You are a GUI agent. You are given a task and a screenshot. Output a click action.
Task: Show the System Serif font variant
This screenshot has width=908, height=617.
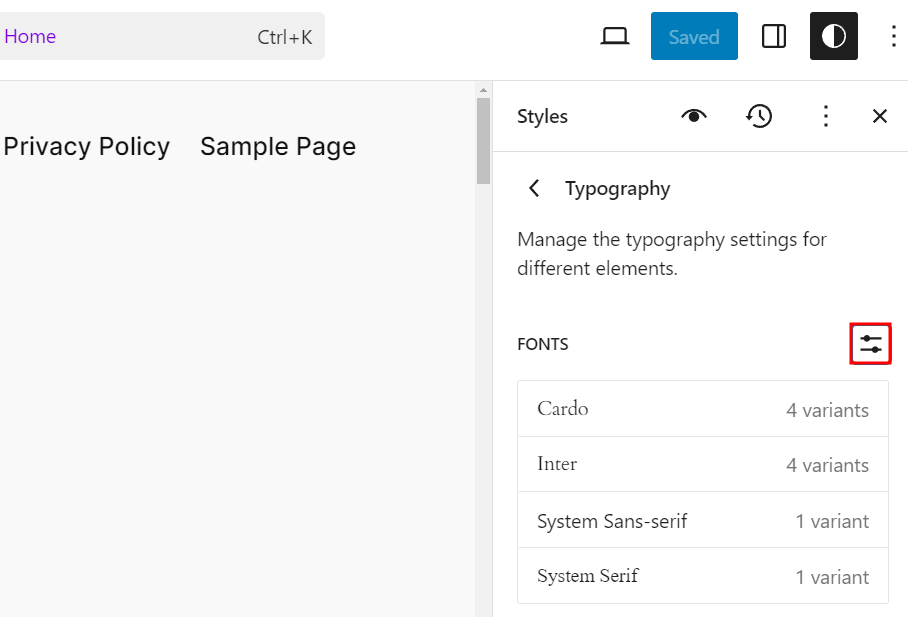click(703, 576)
